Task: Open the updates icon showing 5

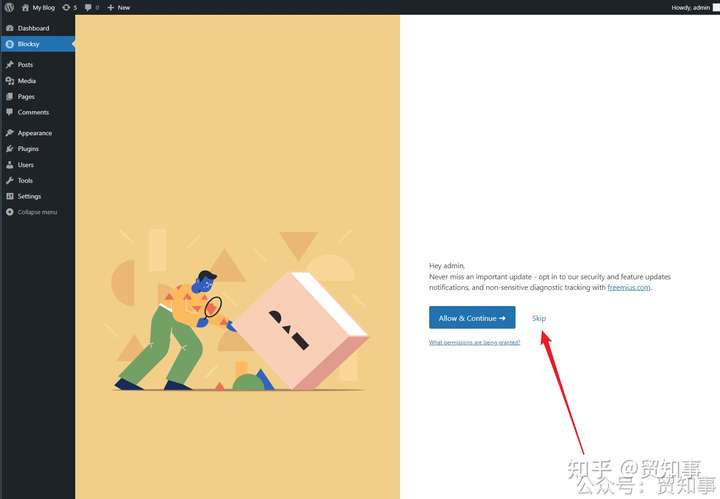Action: click(69, 7)
